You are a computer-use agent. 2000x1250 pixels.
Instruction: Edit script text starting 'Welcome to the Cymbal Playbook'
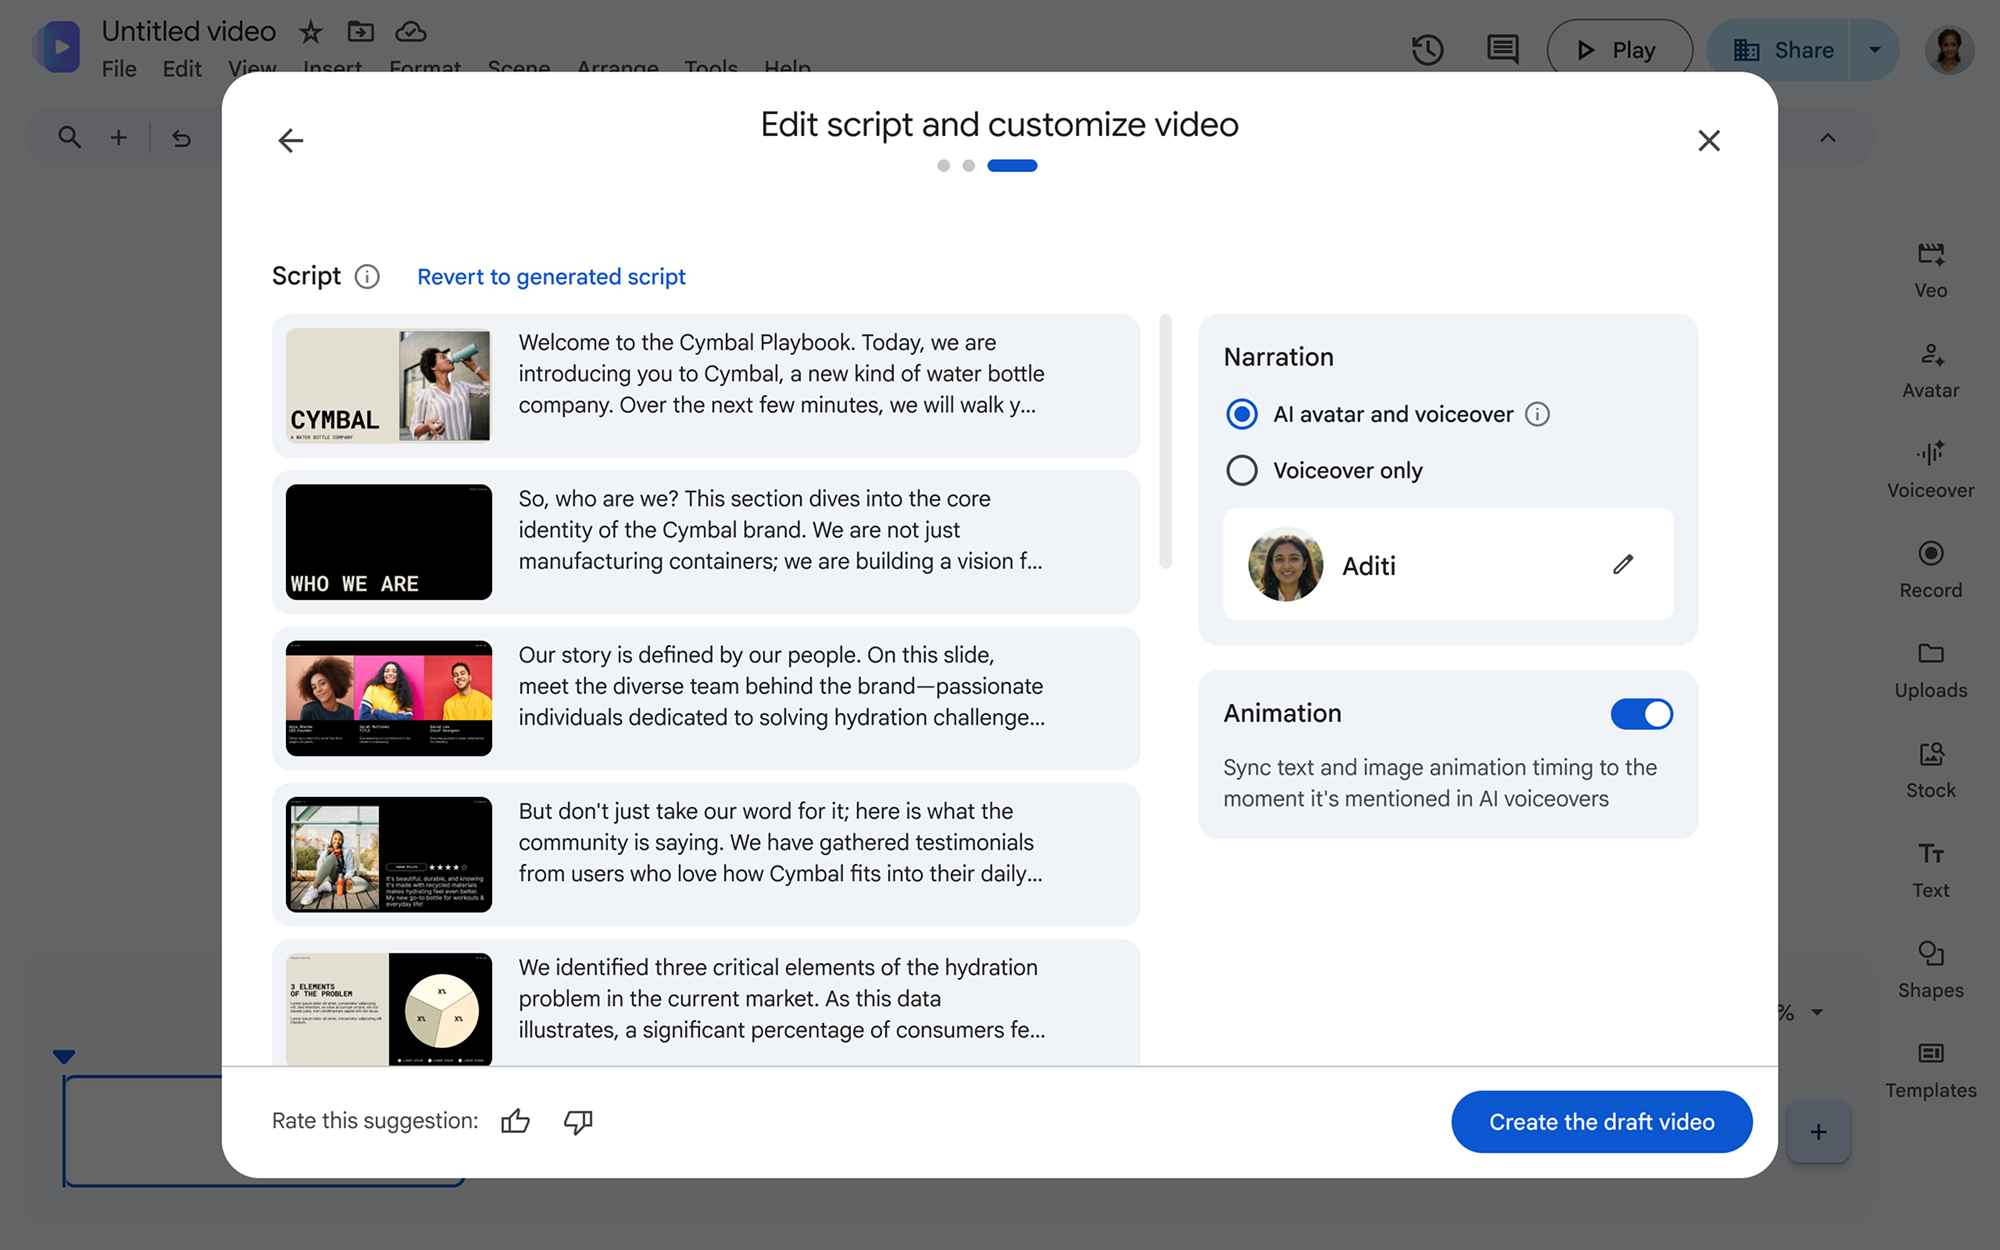[x=781, y=374]
